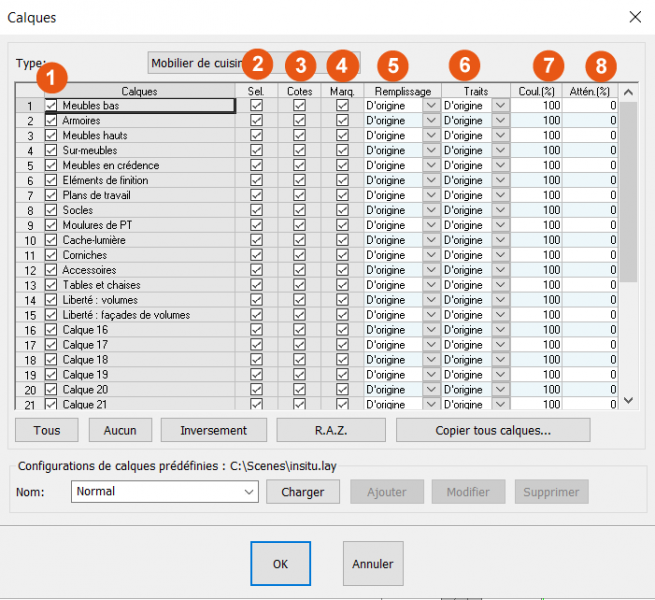This screenshot has width=655, height=600.
Task: Click the Tous button
Action: (48, 430)
